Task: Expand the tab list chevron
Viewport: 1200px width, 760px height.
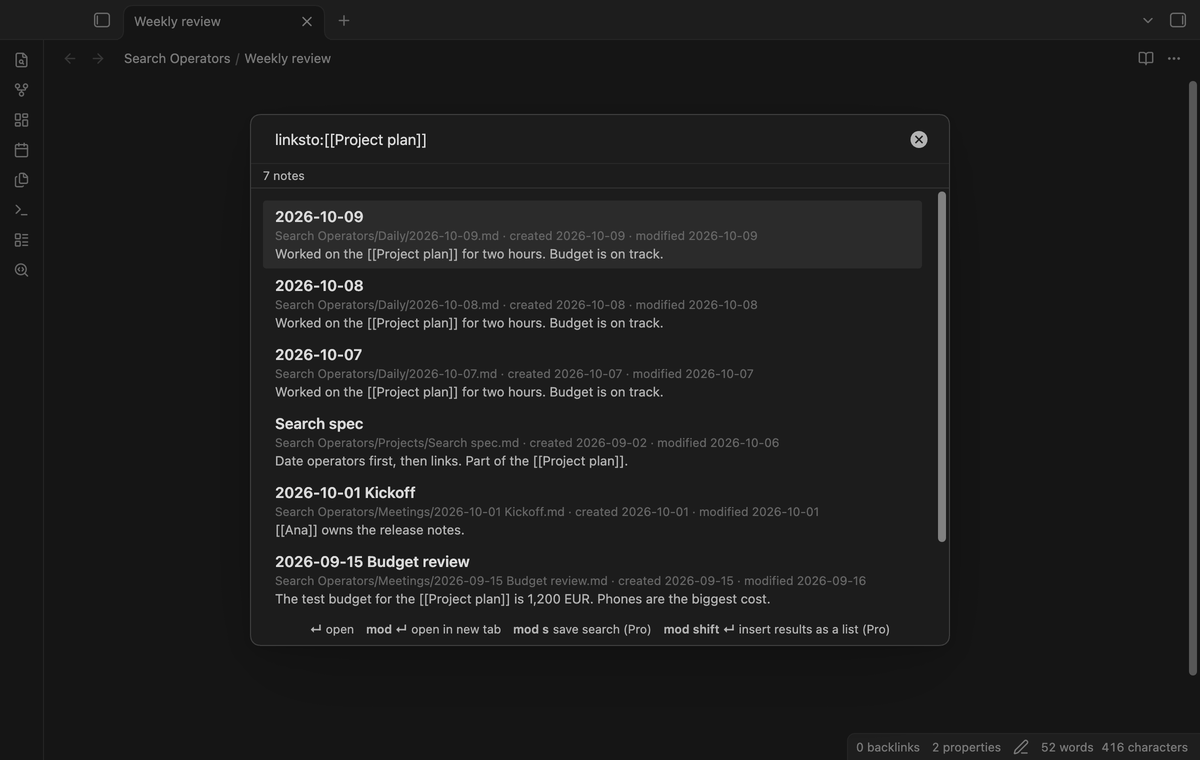Action: coord(1148,20)
